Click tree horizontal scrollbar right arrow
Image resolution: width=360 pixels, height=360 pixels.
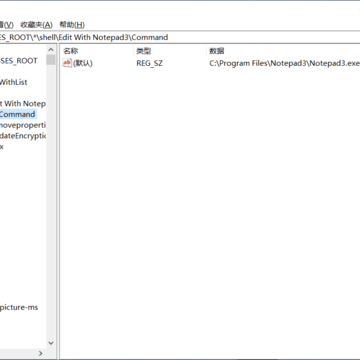coord(41,353)
